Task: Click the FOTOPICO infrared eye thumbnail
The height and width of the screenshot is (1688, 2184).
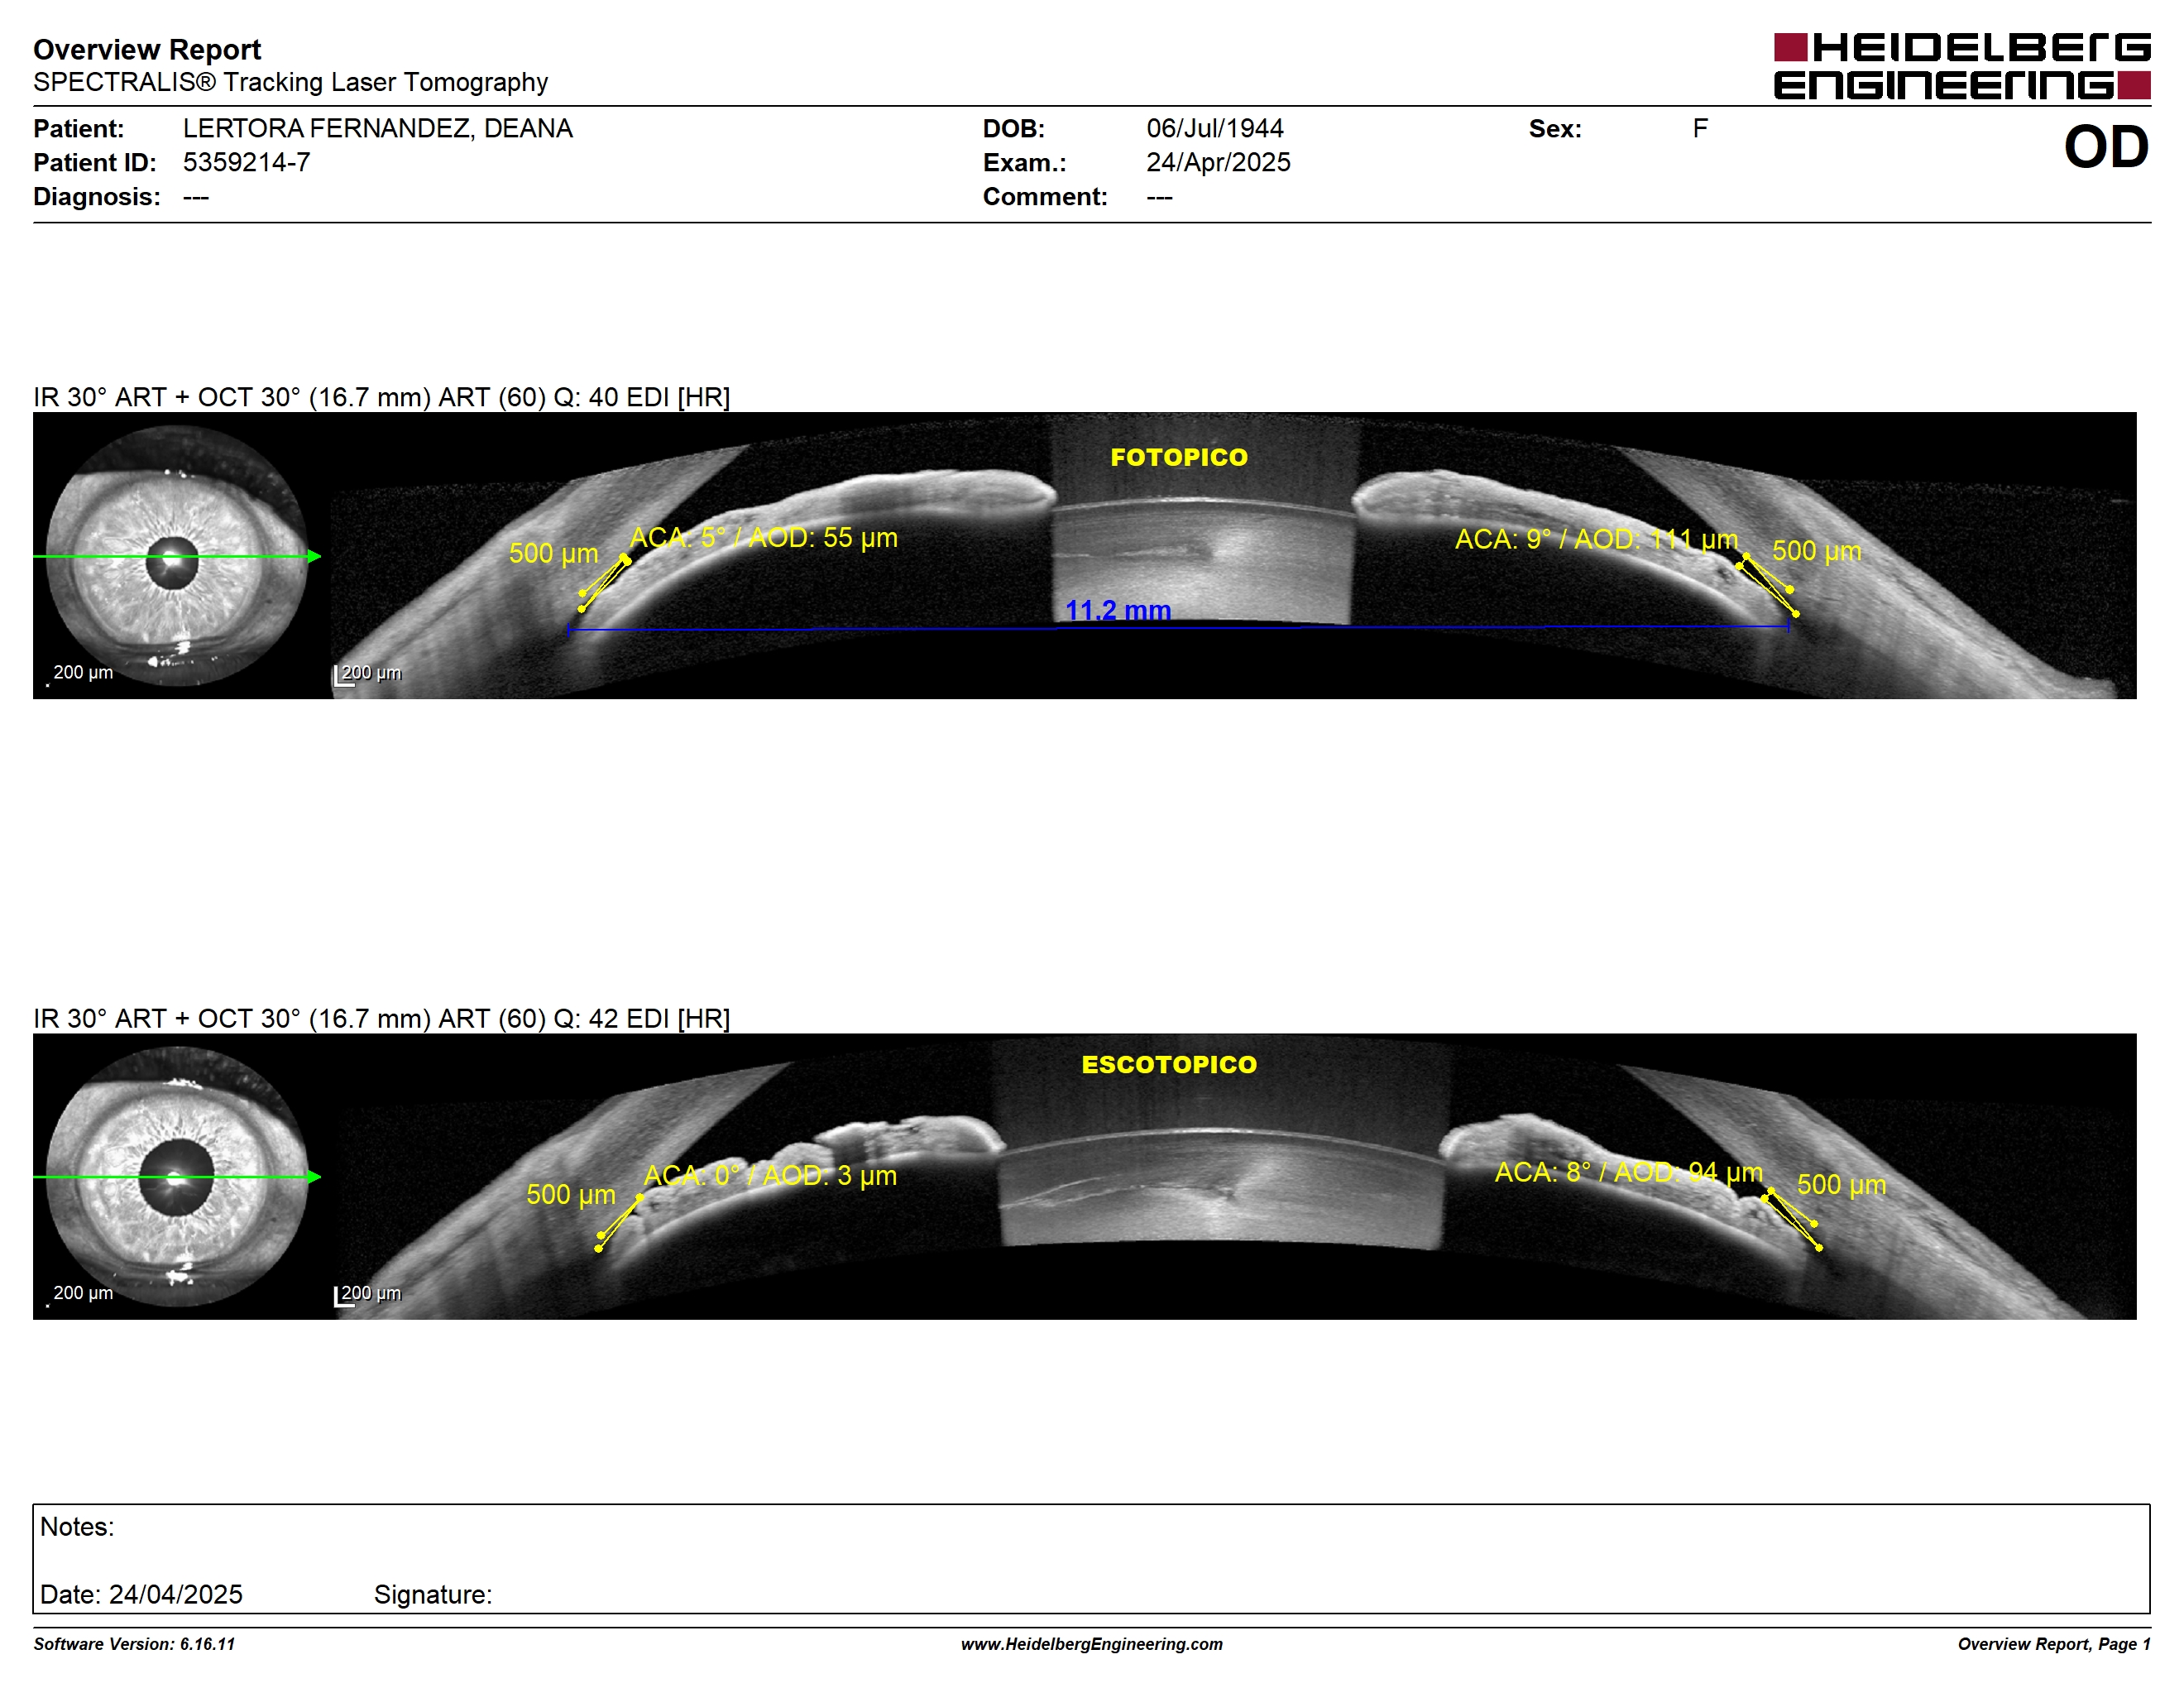Action: point(178,556)
